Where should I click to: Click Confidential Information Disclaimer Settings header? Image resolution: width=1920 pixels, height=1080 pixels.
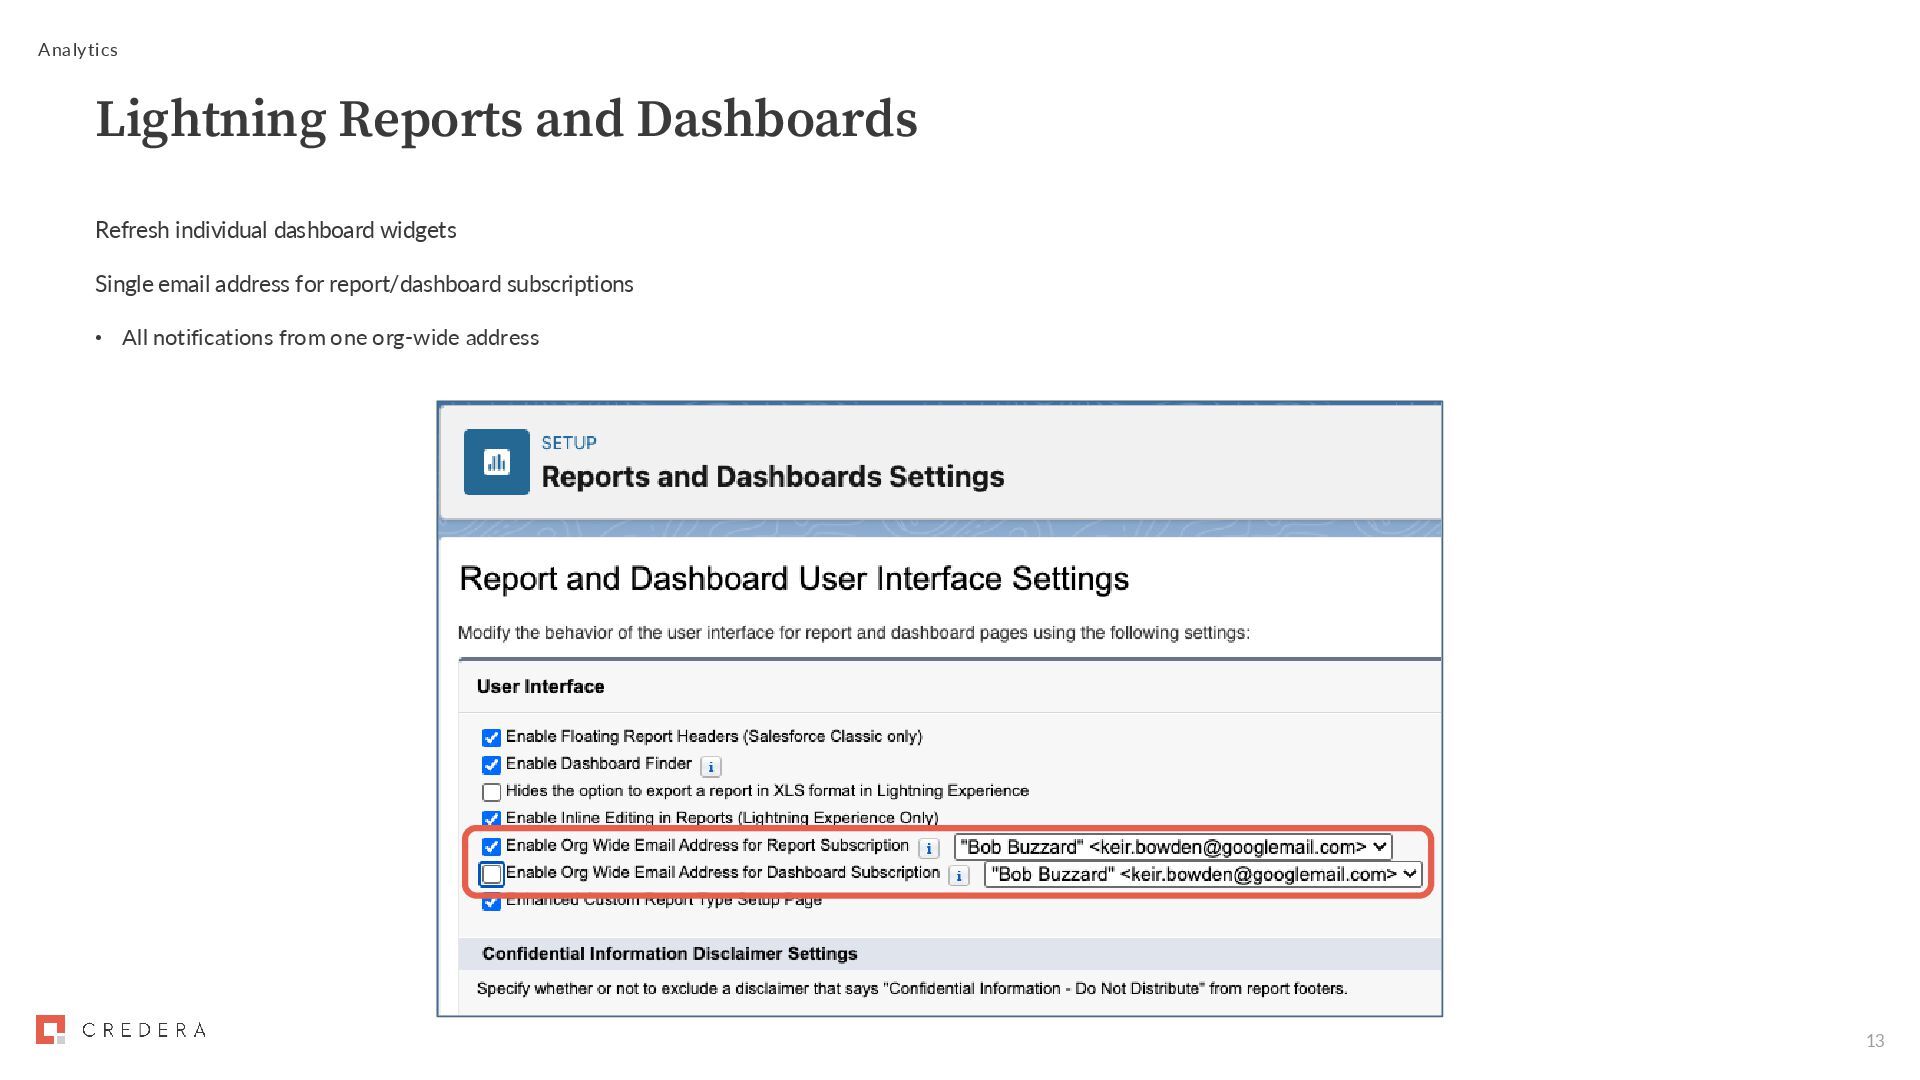pyautogui.click(x=669, y=954)
